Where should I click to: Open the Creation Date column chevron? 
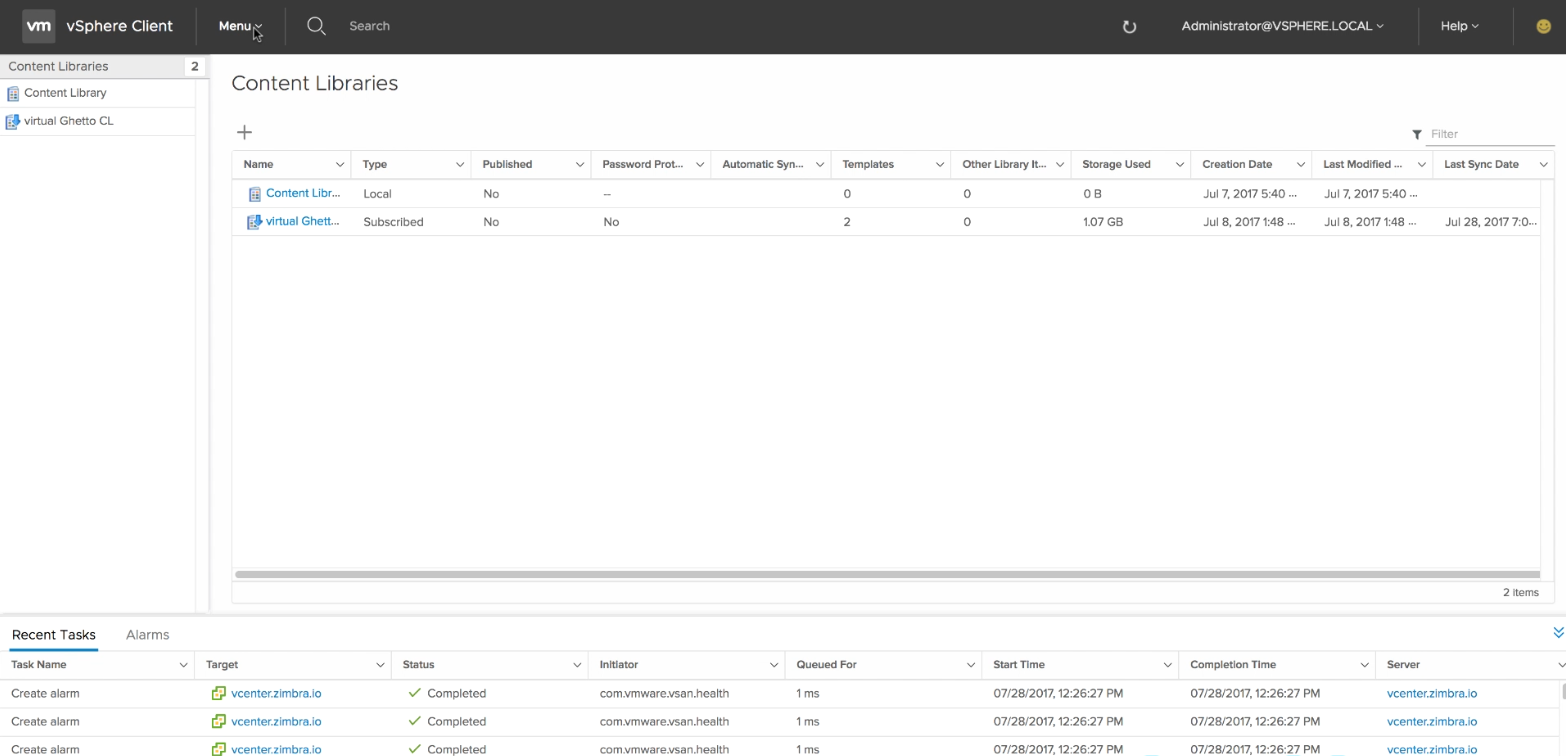[1301, 164]
